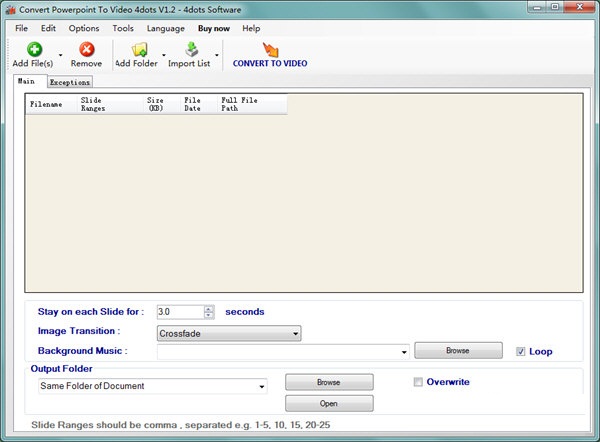The width and height of the screenshot is (600, 442).
Task: Expand the Import List dropdown arrow
Action: click(217, 55)
